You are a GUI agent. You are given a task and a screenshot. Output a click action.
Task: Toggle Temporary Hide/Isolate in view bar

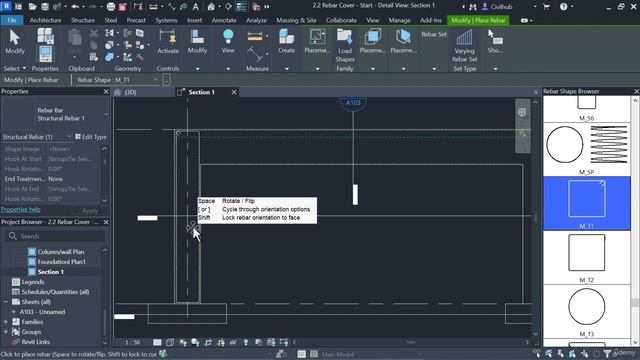click(233, 342)
